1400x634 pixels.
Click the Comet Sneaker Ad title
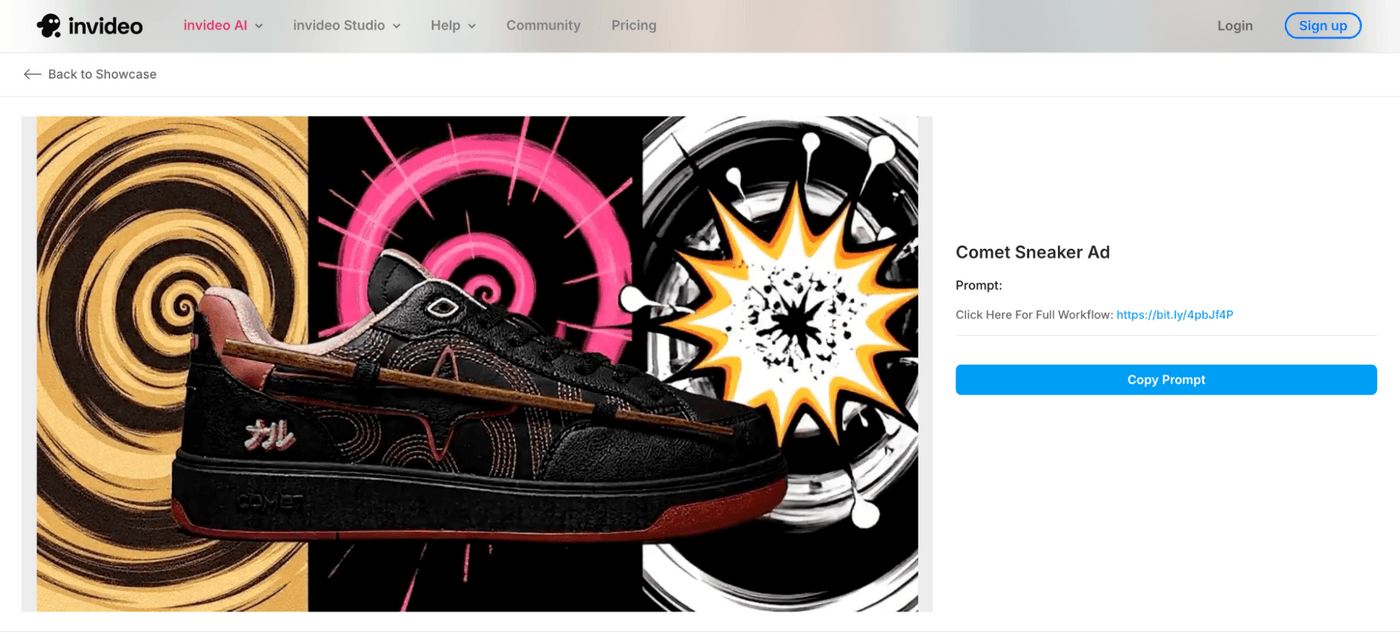pos(1032,252)
